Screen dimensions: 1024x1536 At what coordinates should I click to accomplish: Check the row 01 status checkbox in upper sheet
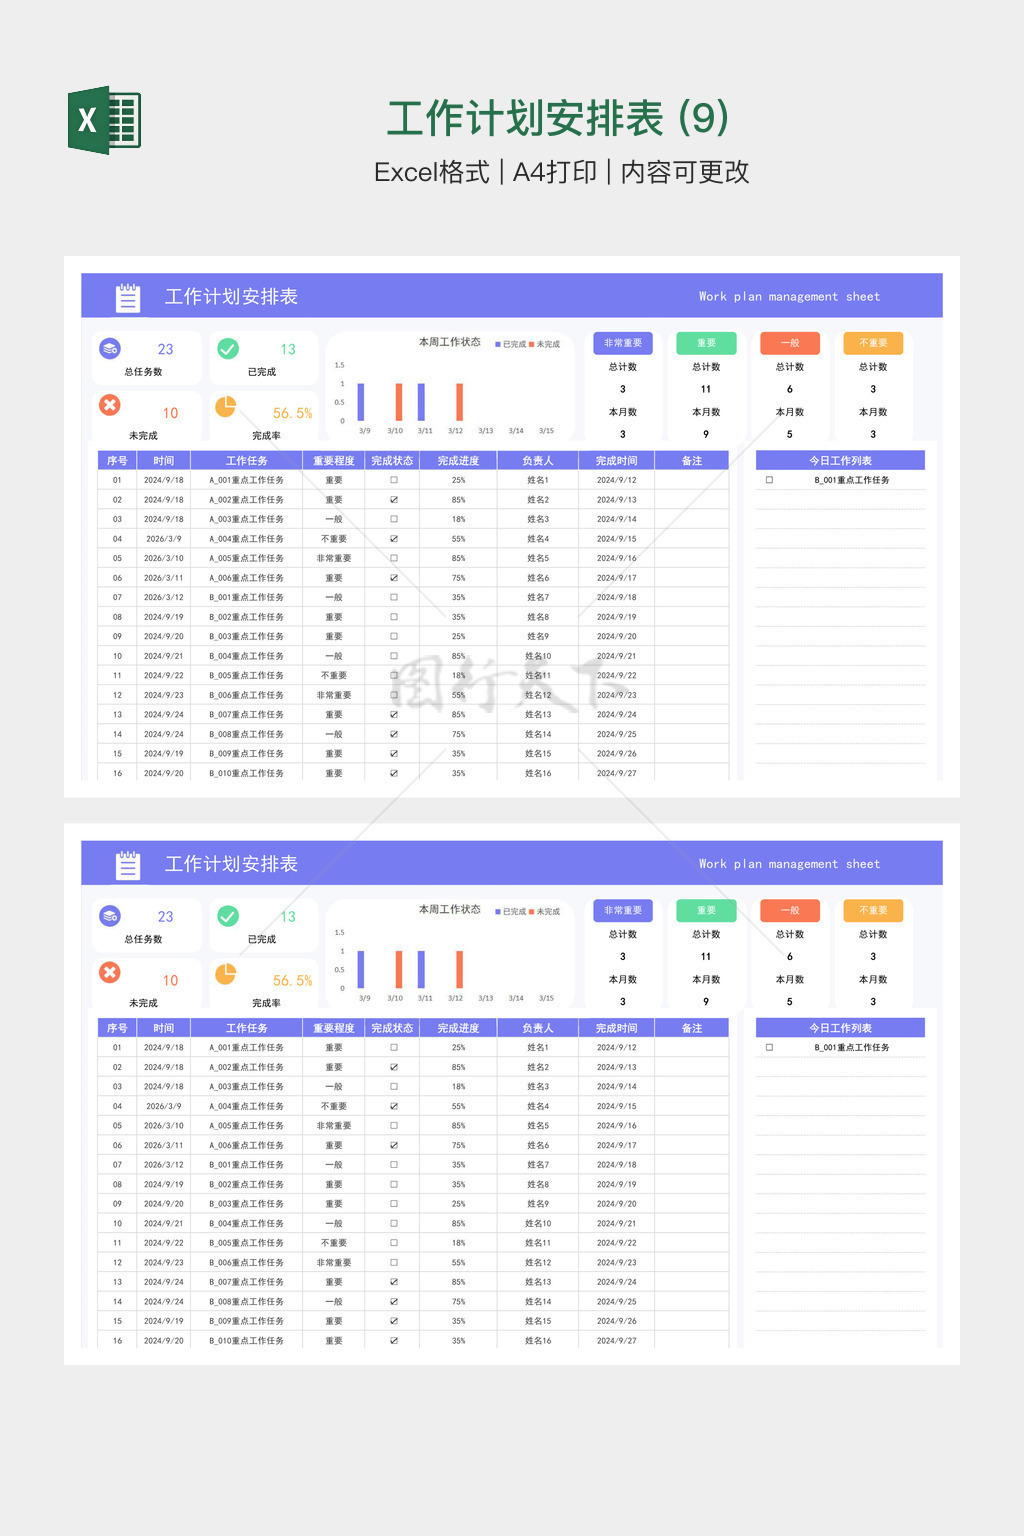pos(394,480)
